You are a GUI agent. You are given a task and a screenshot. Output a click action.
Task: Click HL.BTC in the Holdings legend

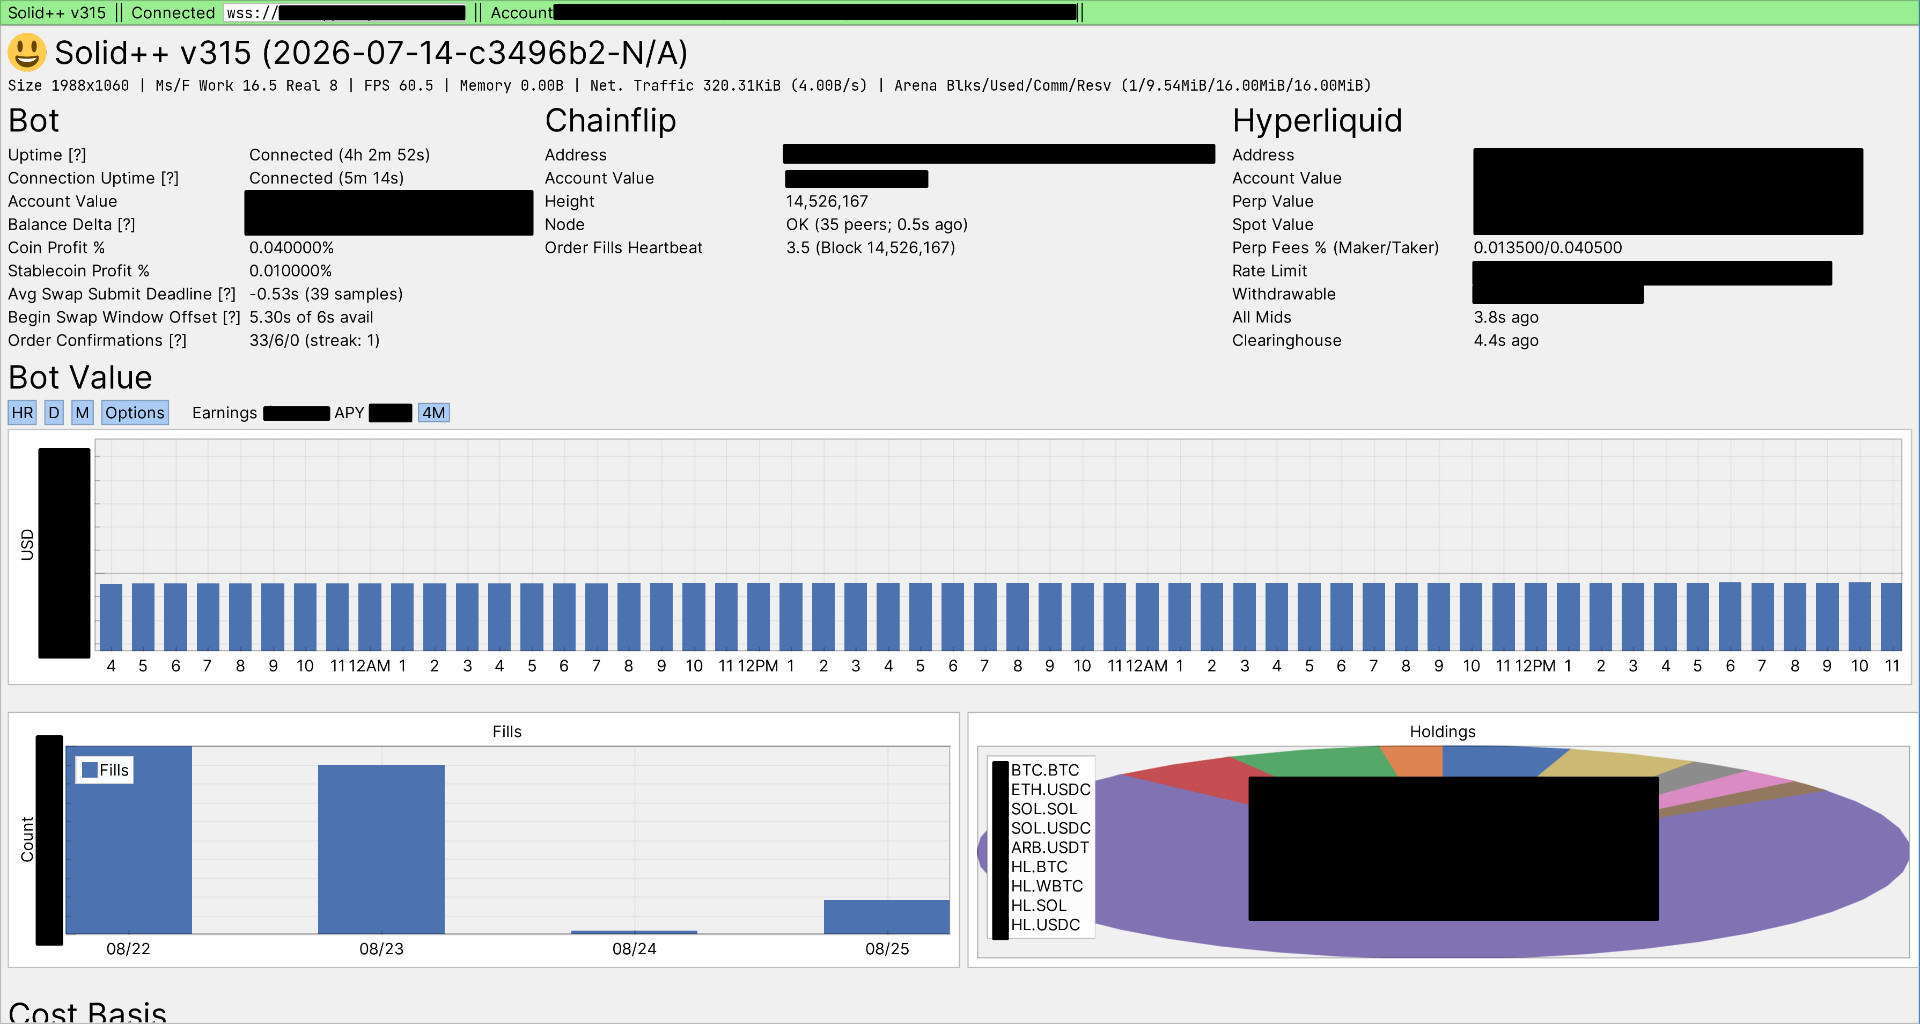click(x=1039, y=867)
